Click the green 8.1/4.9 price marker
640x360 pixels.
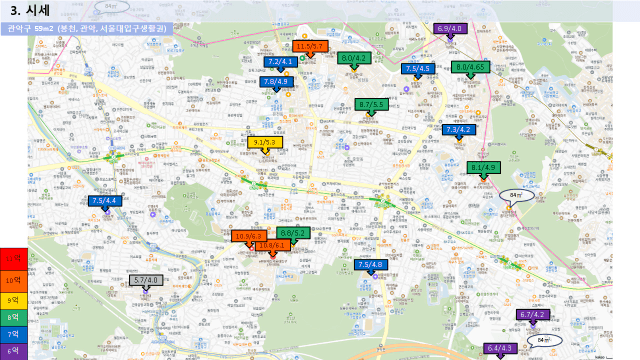click(484, 167)
